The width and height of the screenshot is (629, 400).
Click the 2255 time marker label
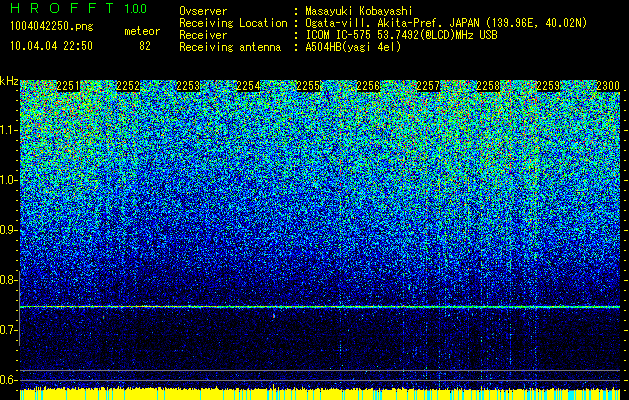[x=308, y=86]
